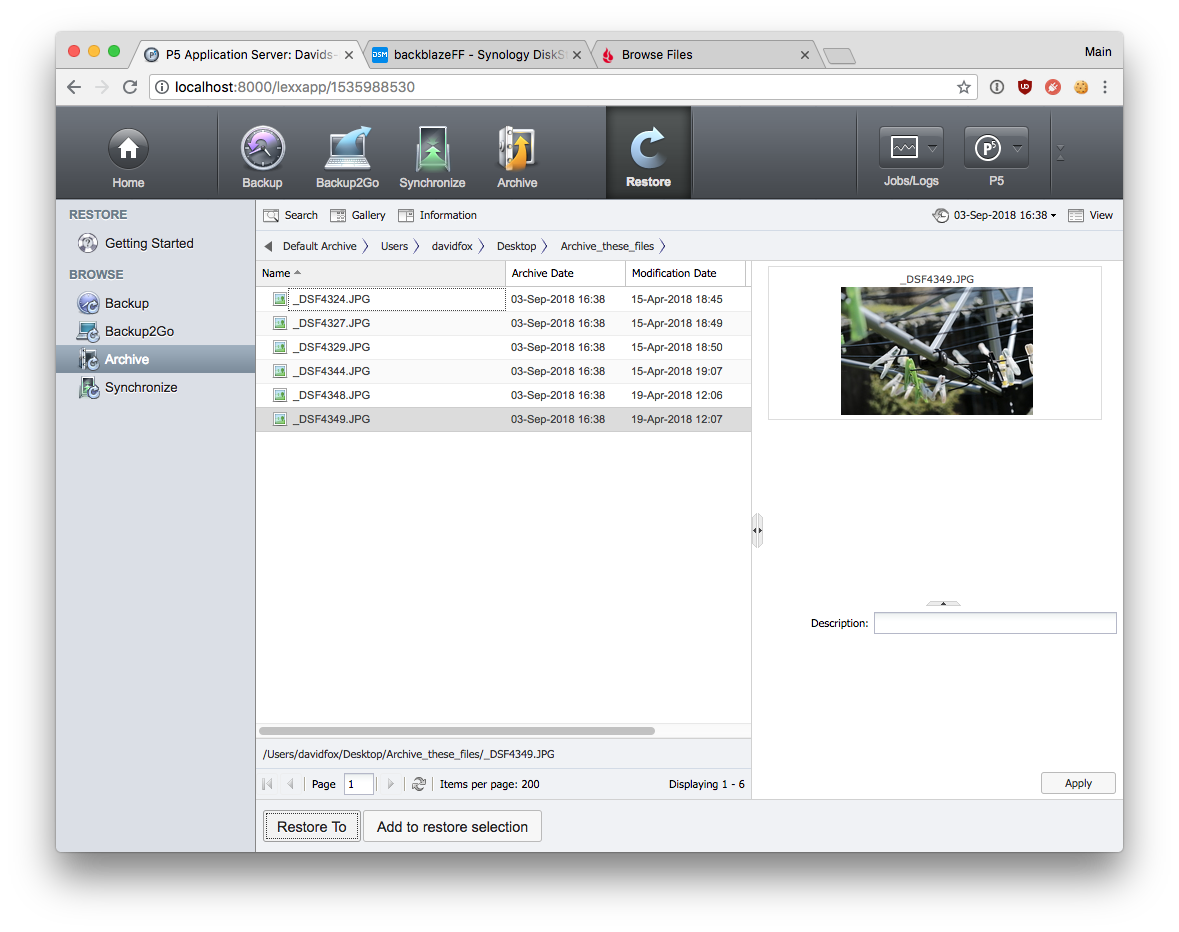
Task: Navigate to Desktop breadcrumb
Action: click(x=517, y=246)
